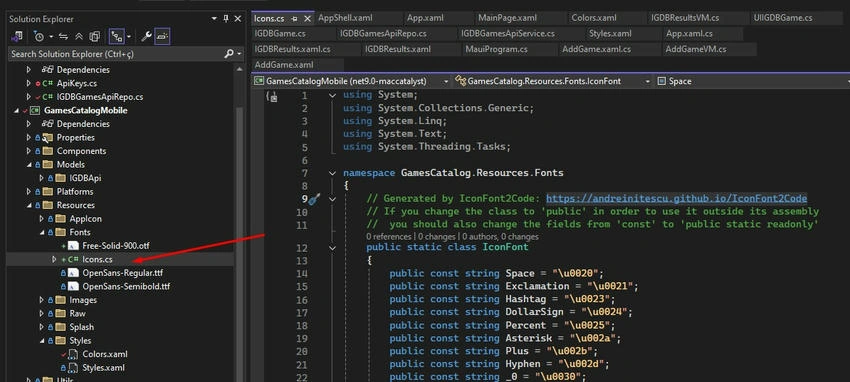Open the GamesCatalog.Resources.Fonts.IconFont type dropdown
This screenshot has height=382, width=850.
point(647,81)
